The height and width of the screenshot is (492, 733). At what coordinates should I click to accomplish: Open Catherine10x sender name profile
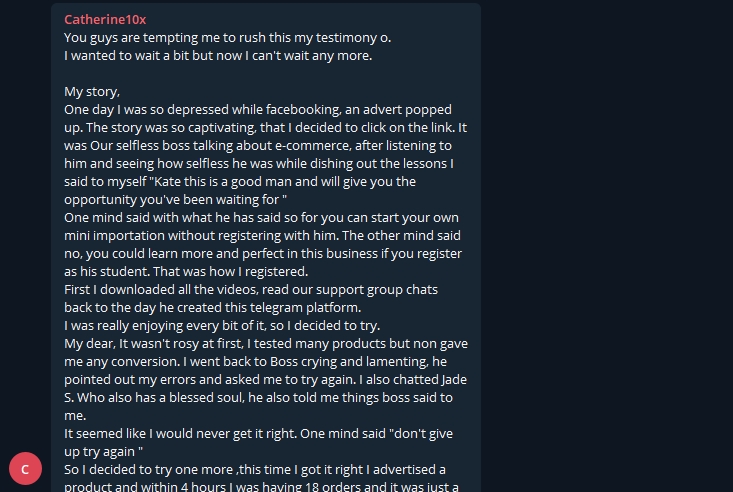coord(105,20)
